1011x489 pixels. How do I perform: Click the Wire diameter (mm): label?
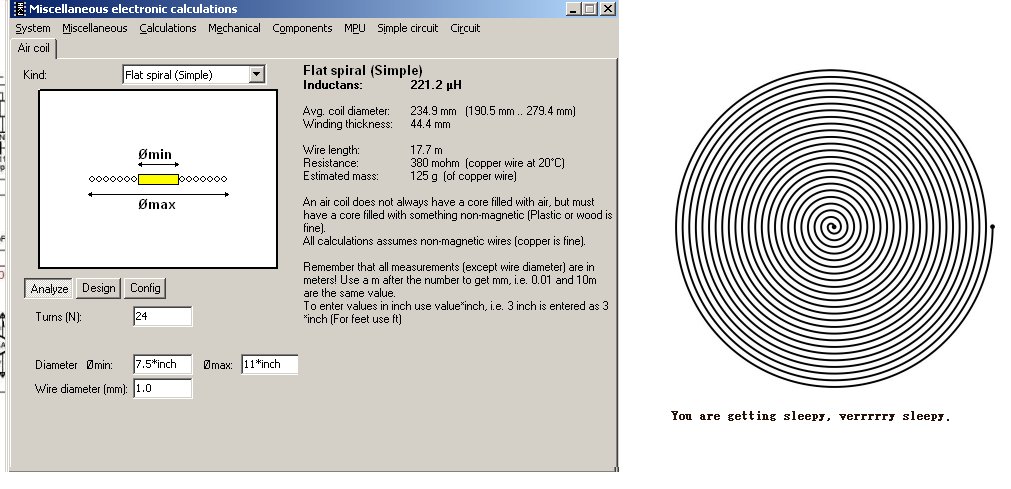(x=81, y=389)
